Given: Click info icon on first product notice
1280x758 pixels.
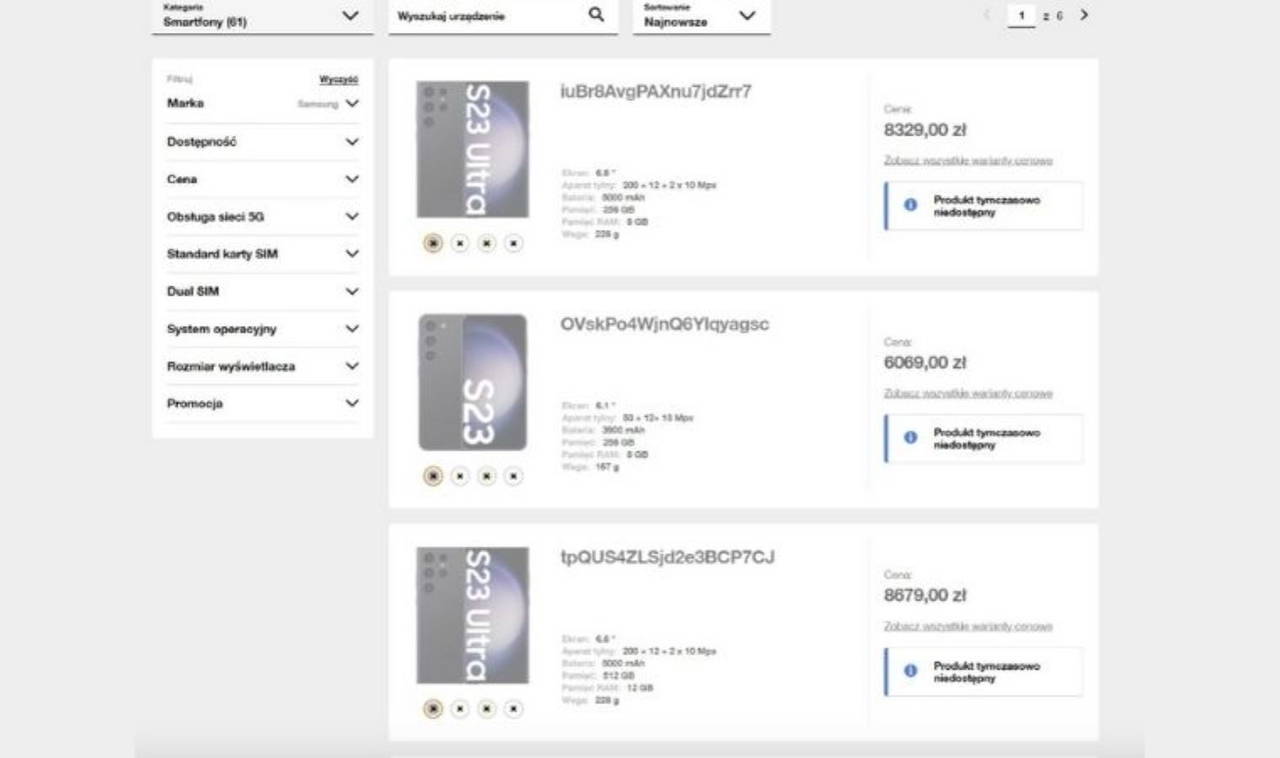Looking at the screenshot, I should coord(910,205).
